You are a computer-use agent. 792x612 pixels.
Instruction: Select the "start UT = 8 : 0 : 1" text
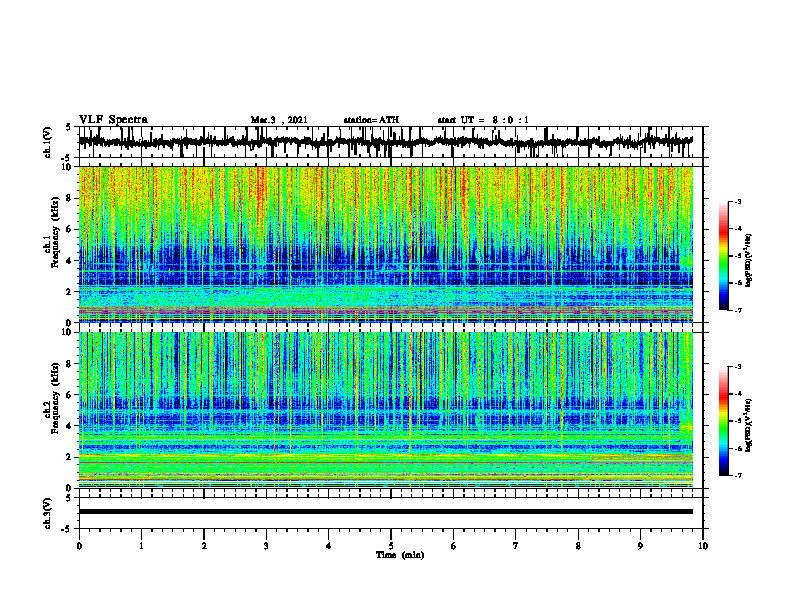point(483,120)
